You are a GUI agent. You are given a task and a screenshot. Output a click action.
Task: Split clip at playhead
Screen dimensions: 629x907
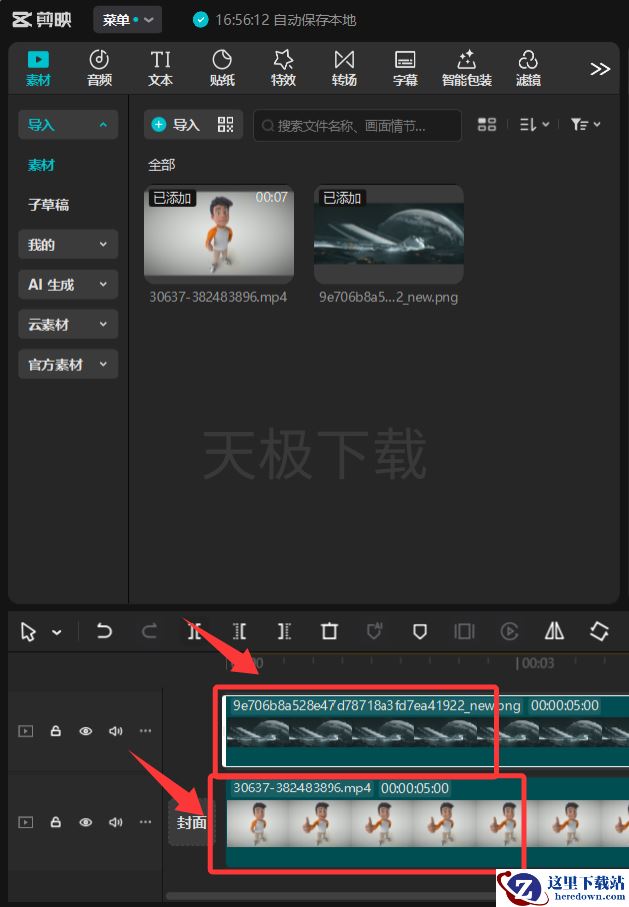(194, 631)
